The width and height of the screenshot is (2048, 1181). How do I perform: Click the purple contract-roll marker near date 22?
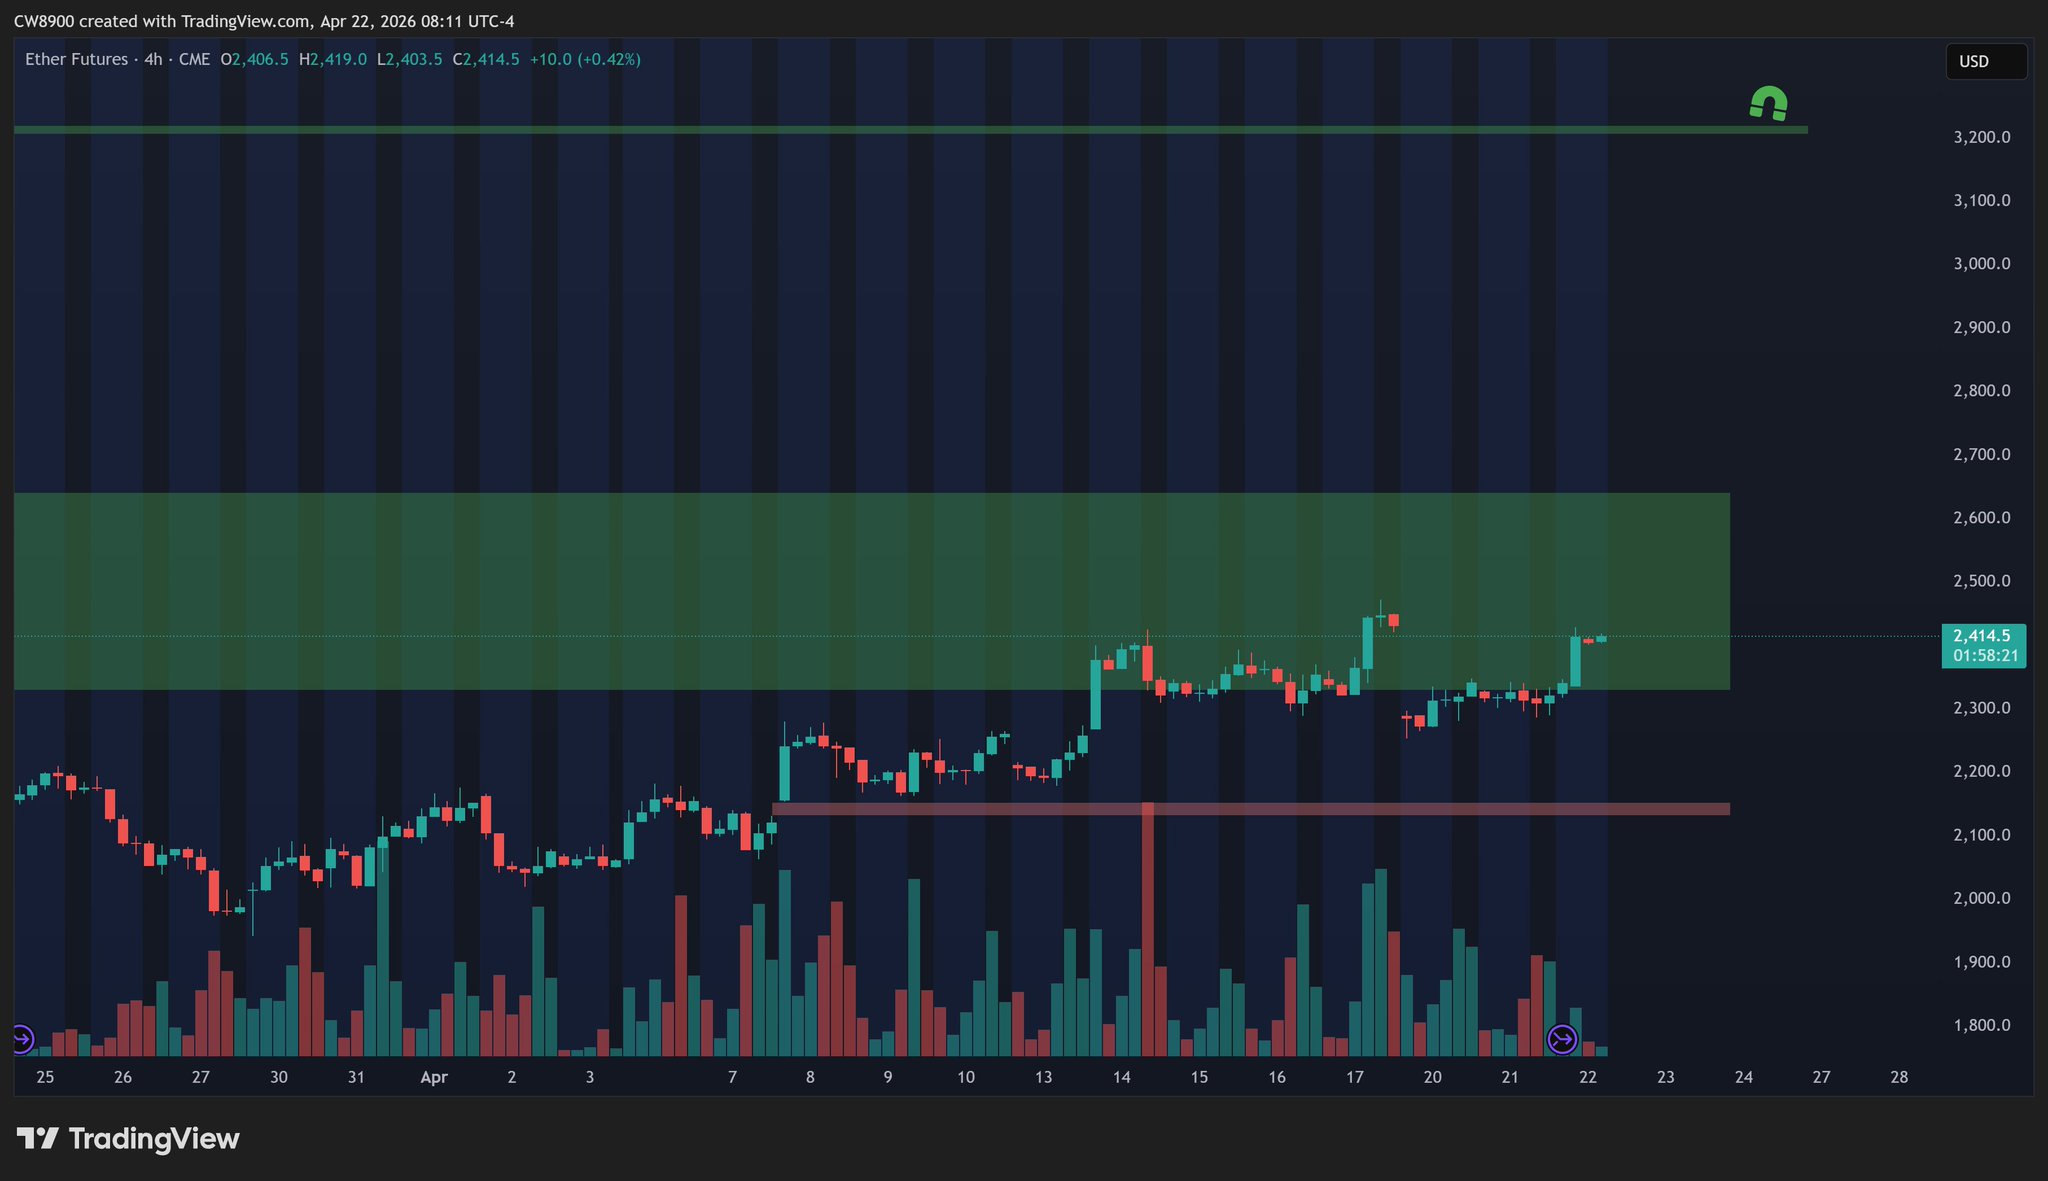tap(1562, 1040)
